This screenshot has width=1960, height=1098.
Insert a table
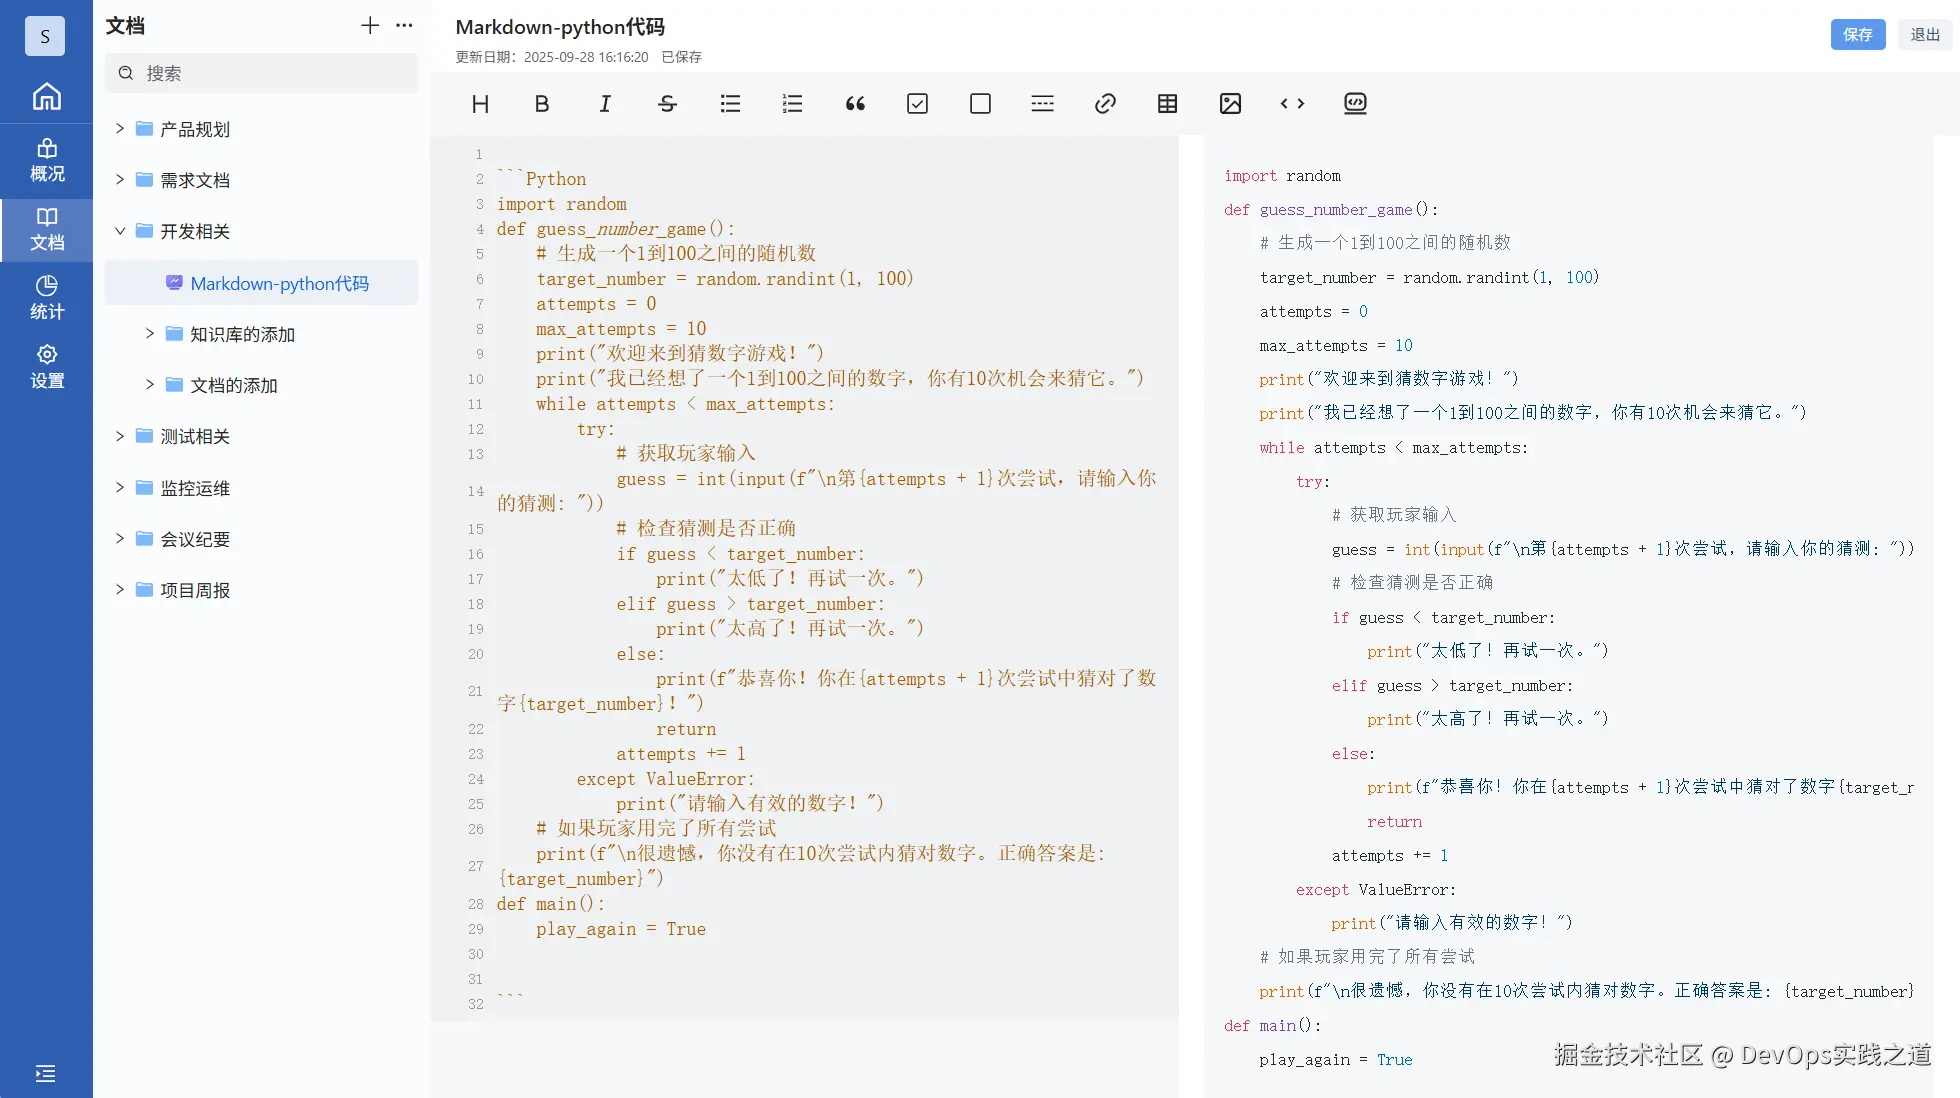click(x=1167, y=103)
